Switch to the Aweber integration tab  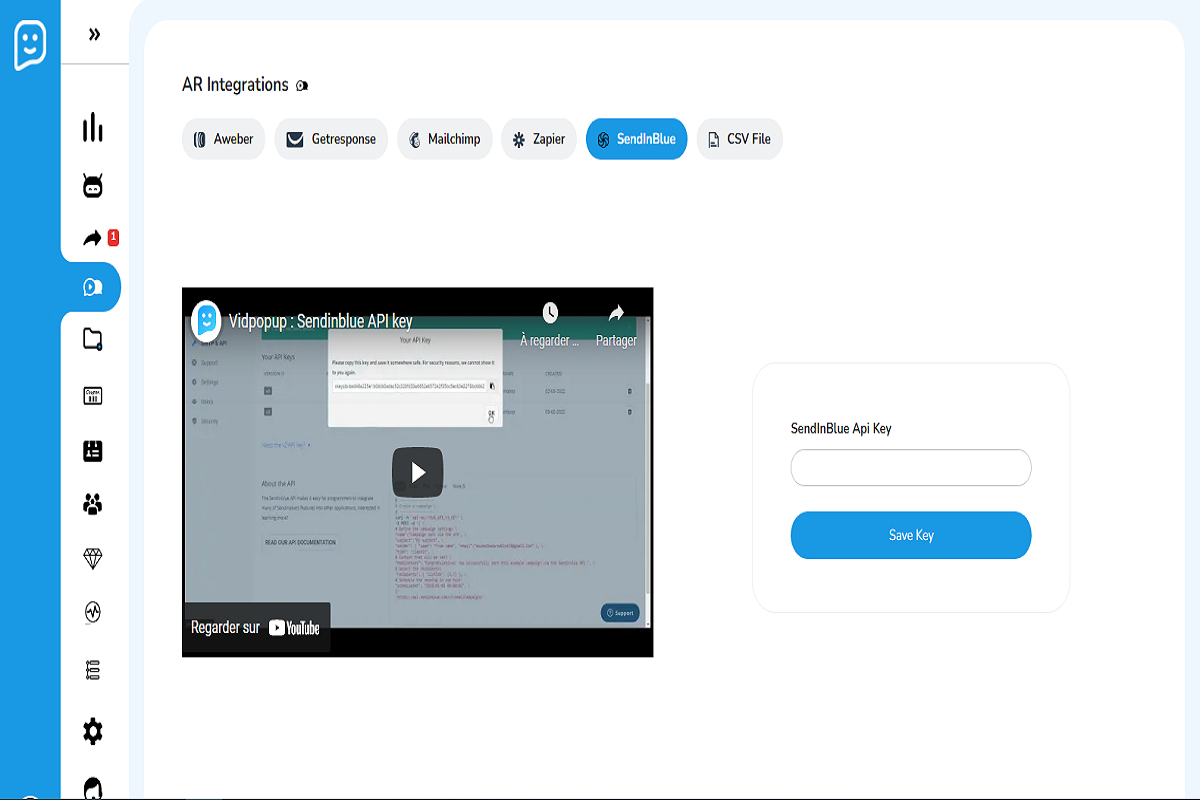click(223, 139)
